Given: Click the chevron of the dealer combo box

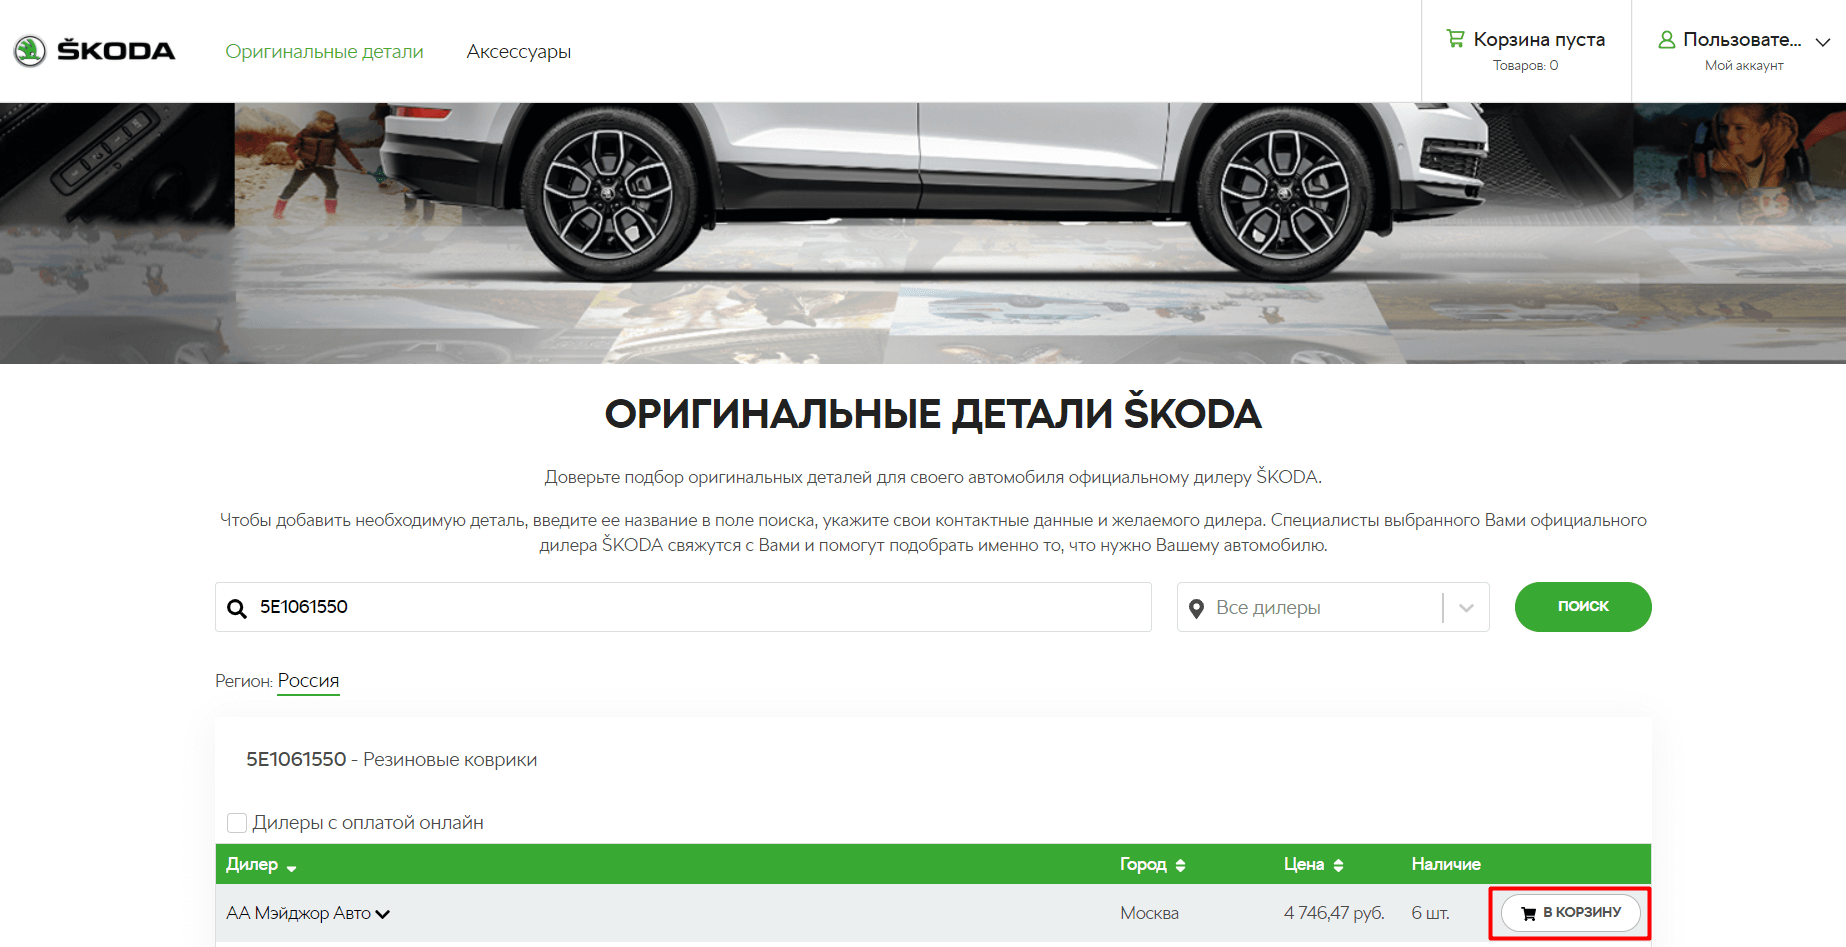Looking at the screenshot, I should [x=1466, y=608].
